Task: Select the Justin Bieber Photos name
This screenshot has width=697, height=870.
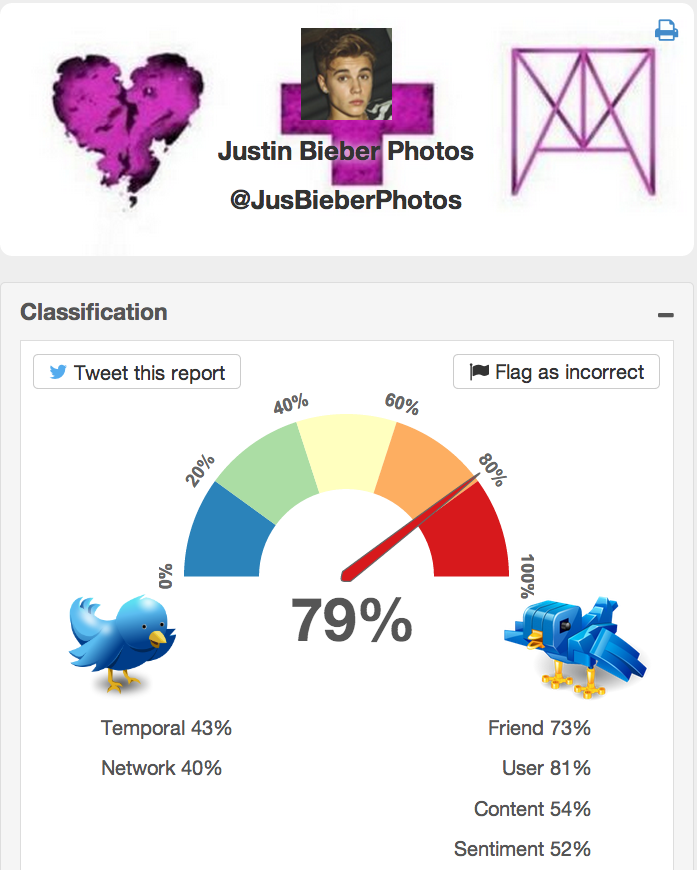Action: [346, 152]
